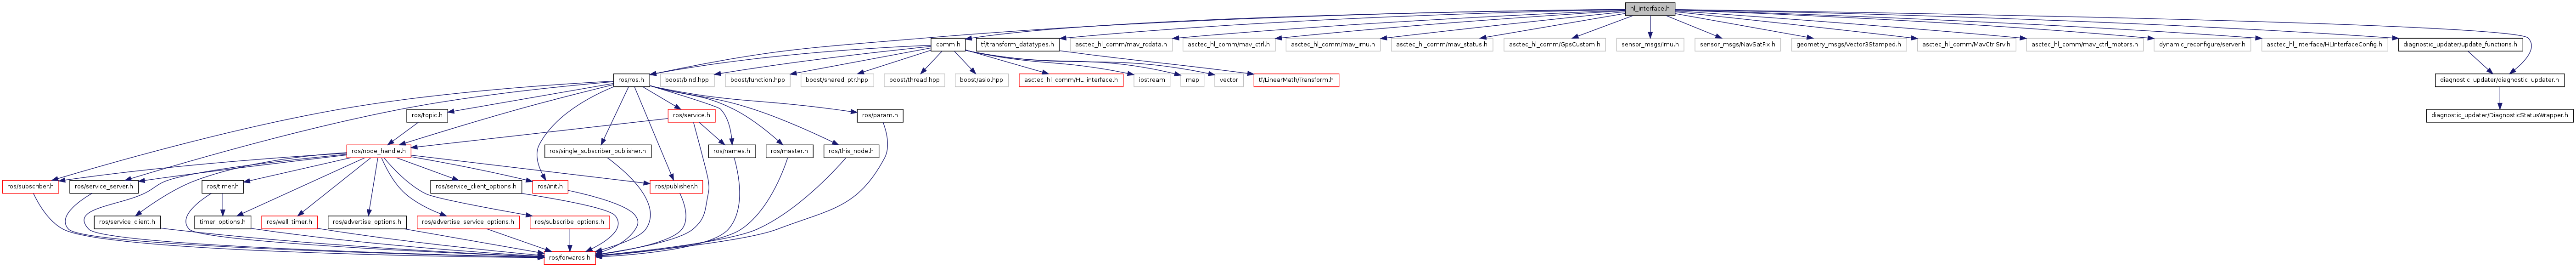Open the tf/LinearMath/Transform.h node
The width and height of the screenshot is (2576, 267).
[x=1296, y=80]
